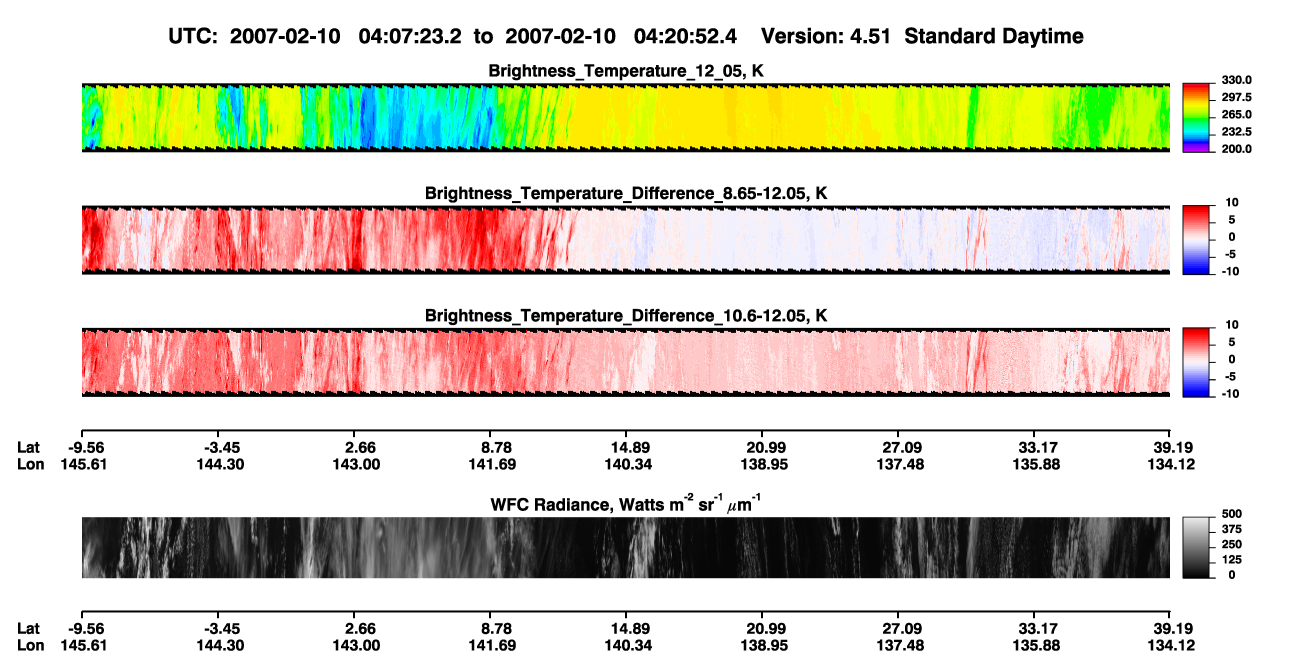Click the 'Brightness_Temperature_12_05, K' title

tap(626, 71)
